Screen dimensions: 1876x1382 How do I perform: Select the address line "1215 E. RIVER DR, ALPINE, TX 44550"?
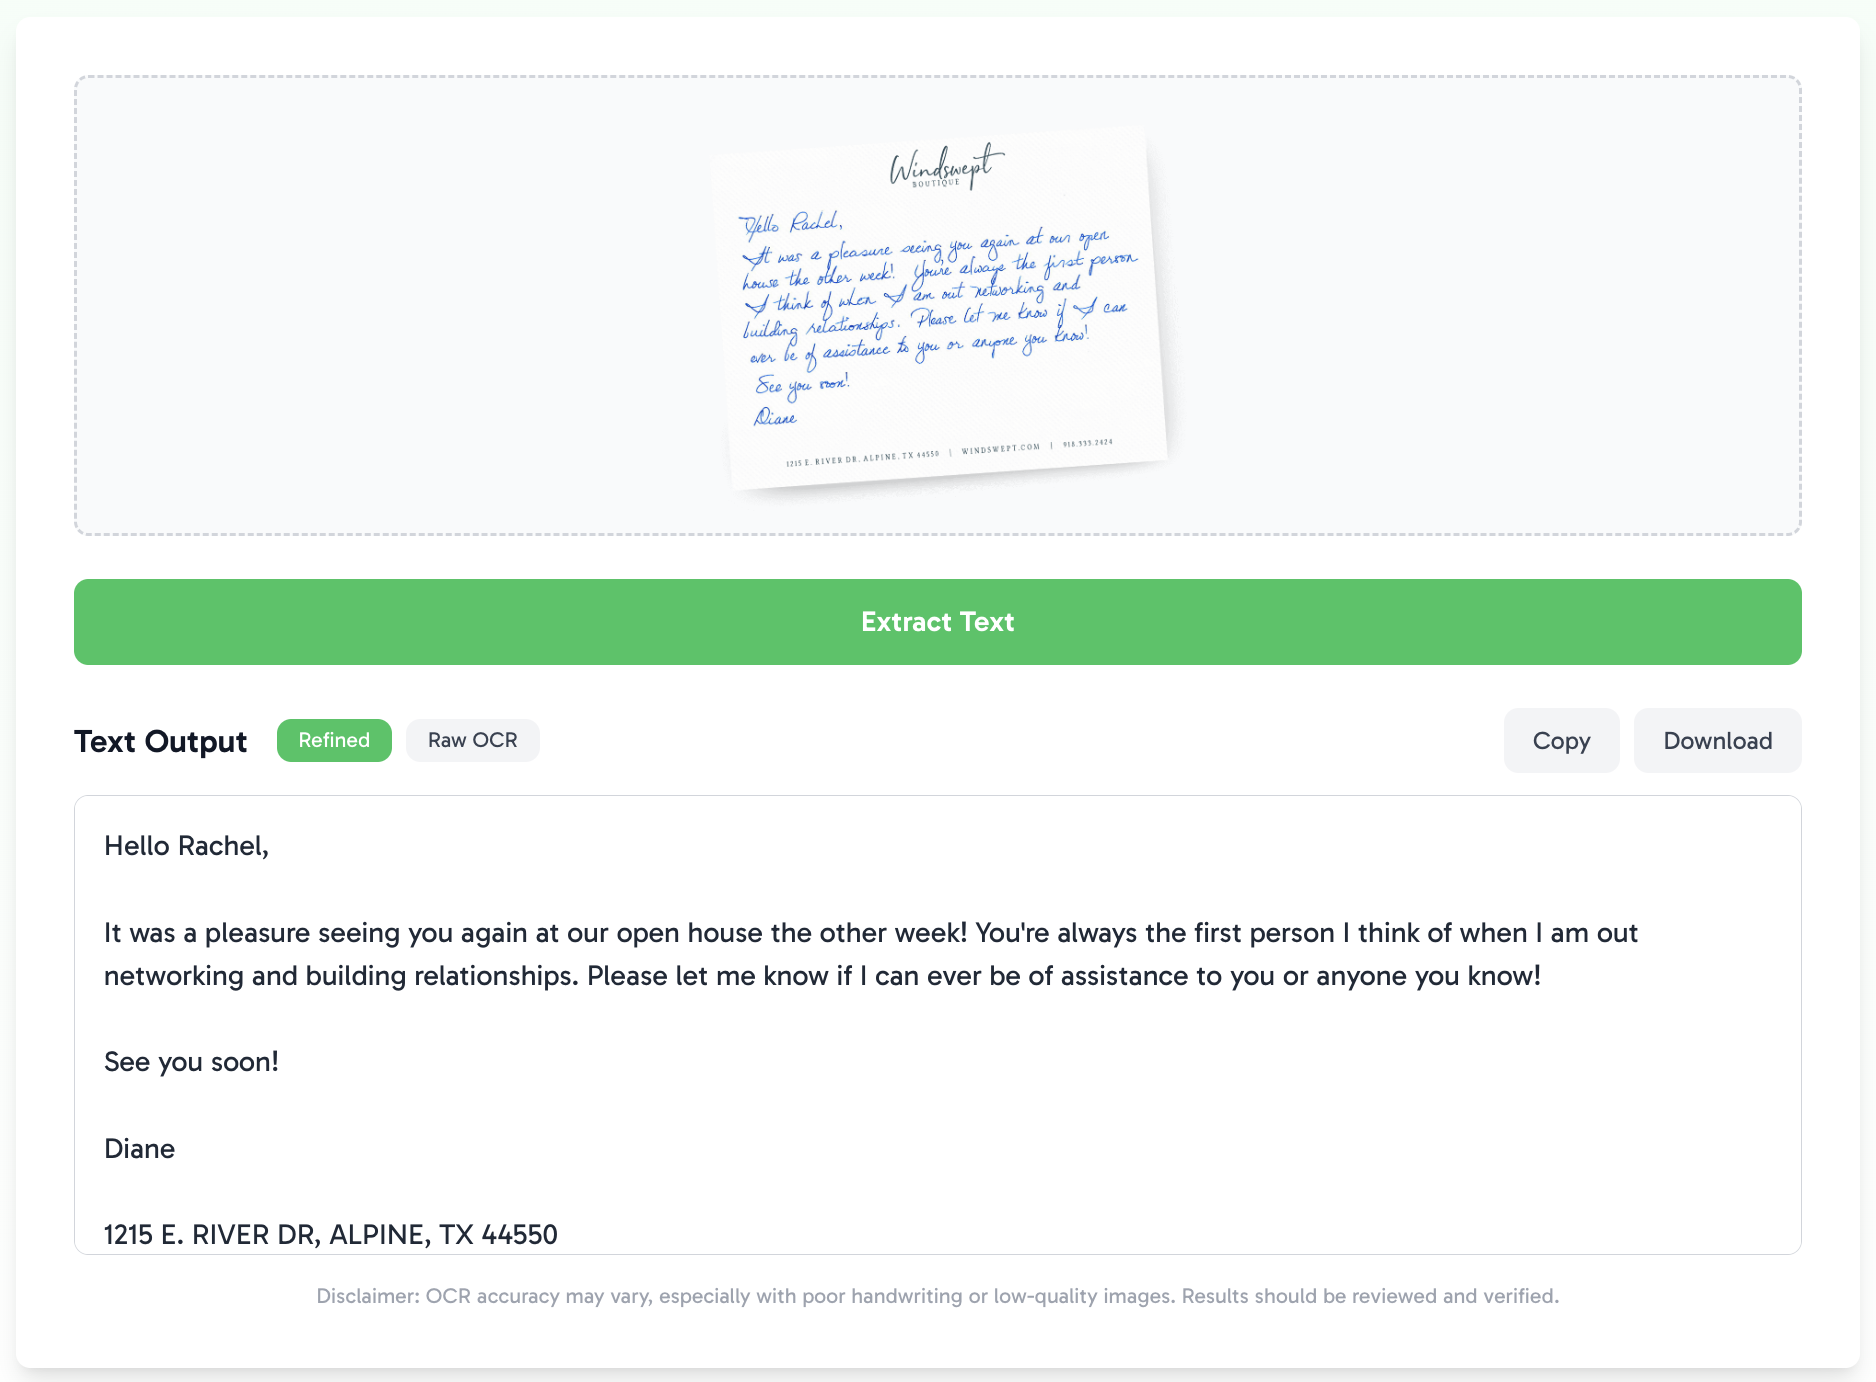(330, 1235)
